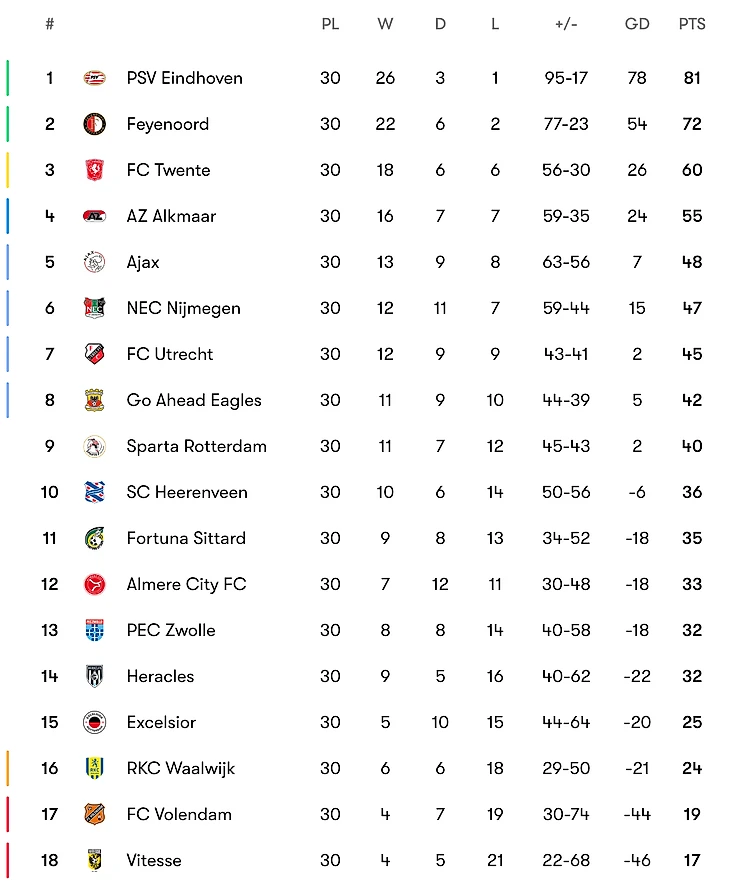Select the FC Twente crest icon
The height and width of the screenshot is (886, 730).
(x=94, y=170)
